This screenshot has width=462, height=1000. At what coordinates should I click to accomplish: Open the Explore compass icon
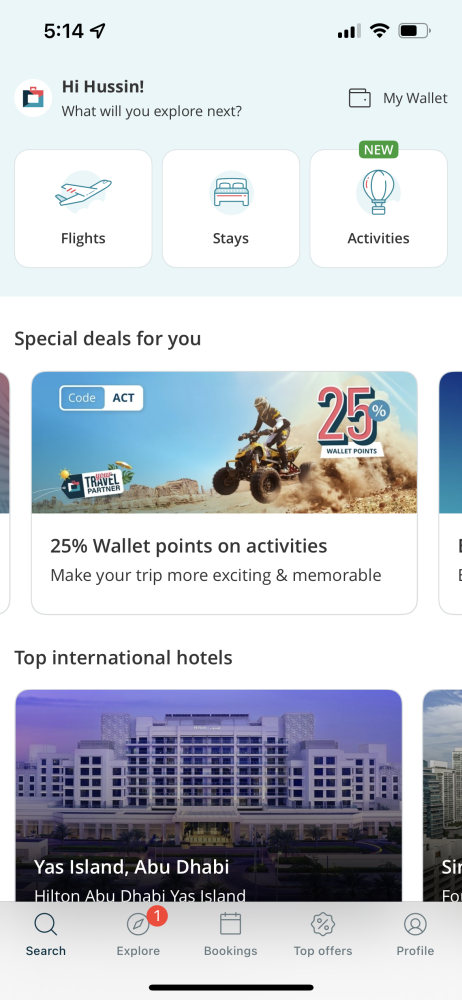coord(138,924)
